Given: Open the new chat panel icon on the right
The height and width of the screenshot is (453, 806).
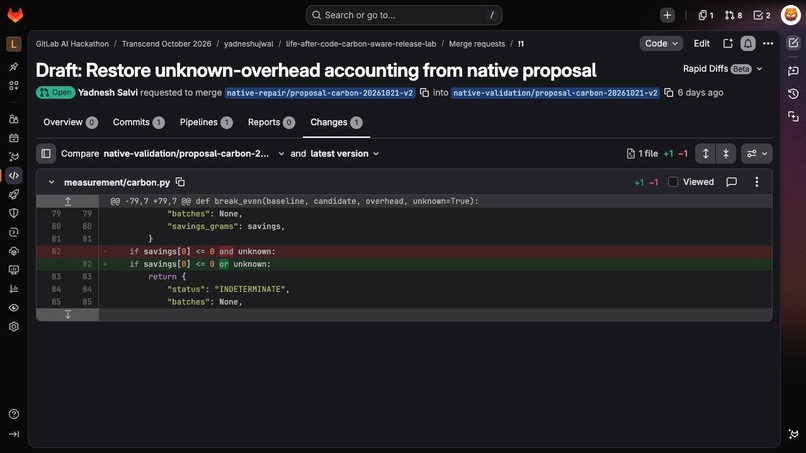Looking at the screenshot, I should click(x=793, y=71).
